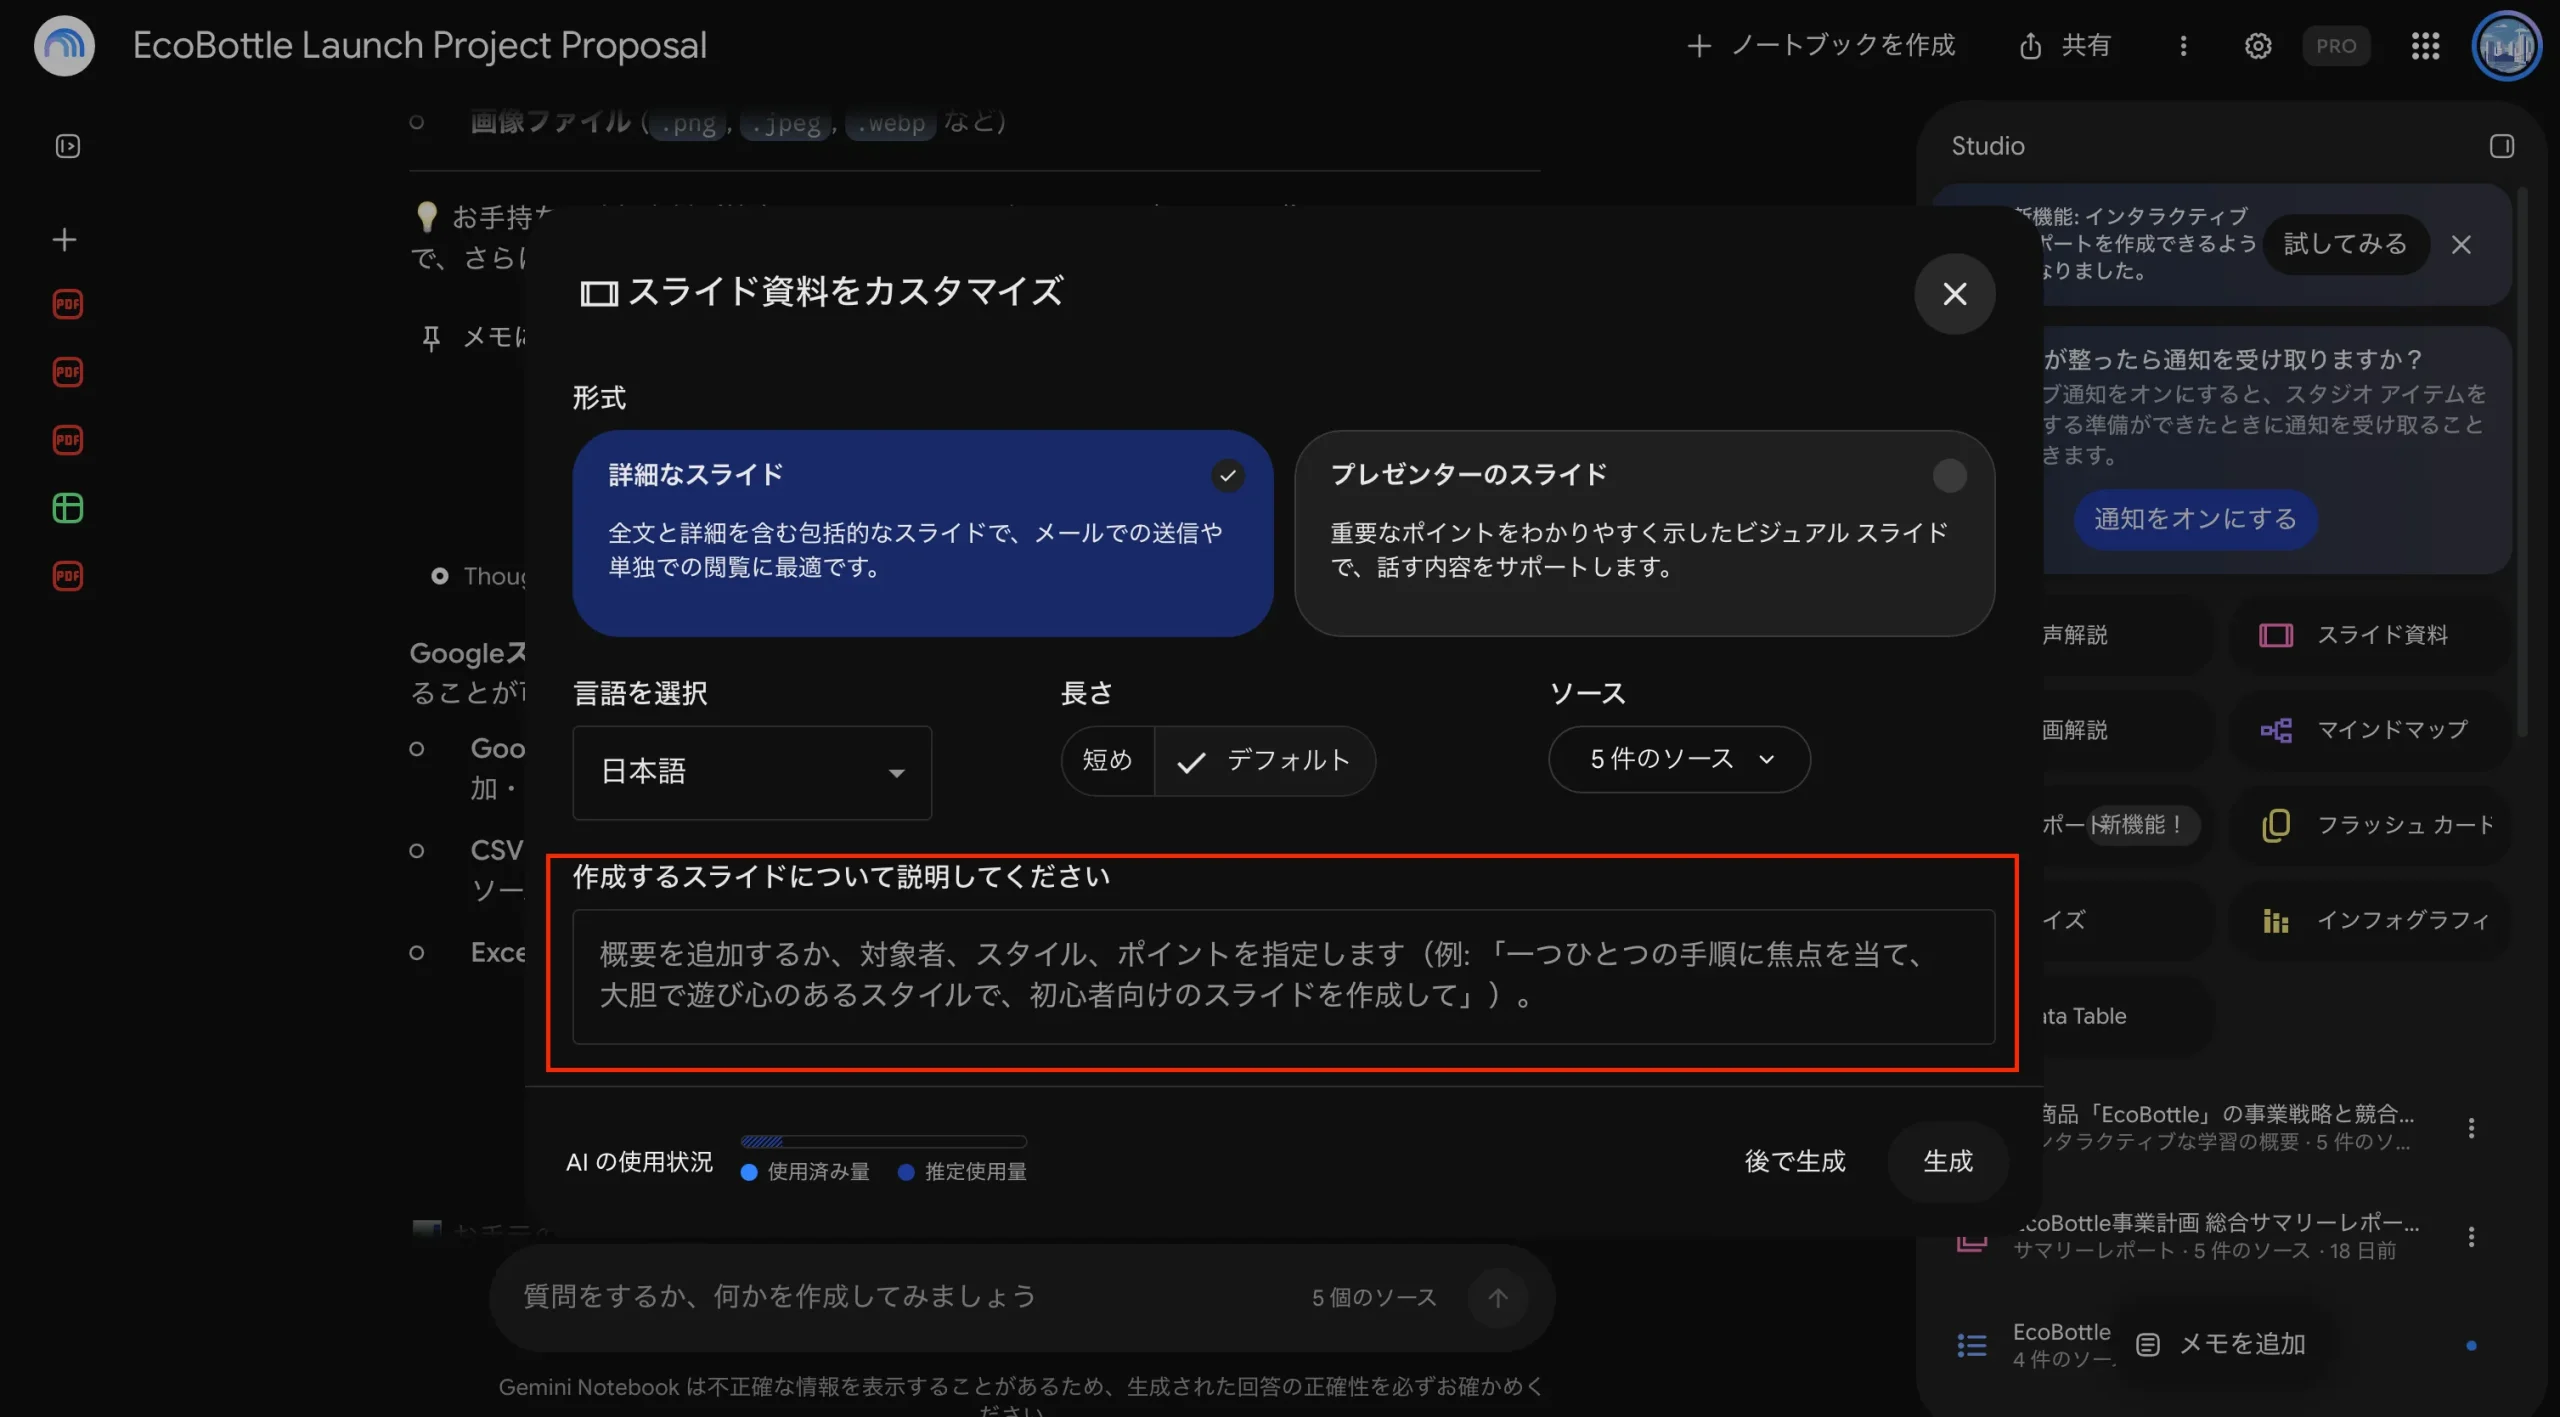Screen dimensions: 2560x1417
Task: Open the 日本語 language dropdown
Action: (x=752, y=772)
